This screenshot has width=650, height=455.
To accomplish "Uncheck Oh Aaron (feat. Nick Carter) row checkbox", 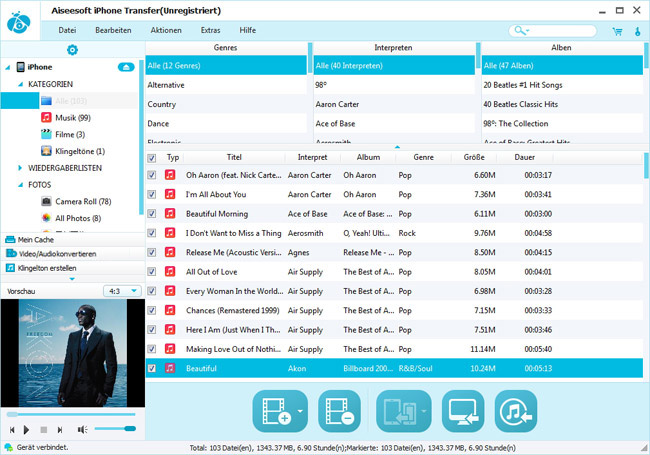I will (x=152, y=175).
